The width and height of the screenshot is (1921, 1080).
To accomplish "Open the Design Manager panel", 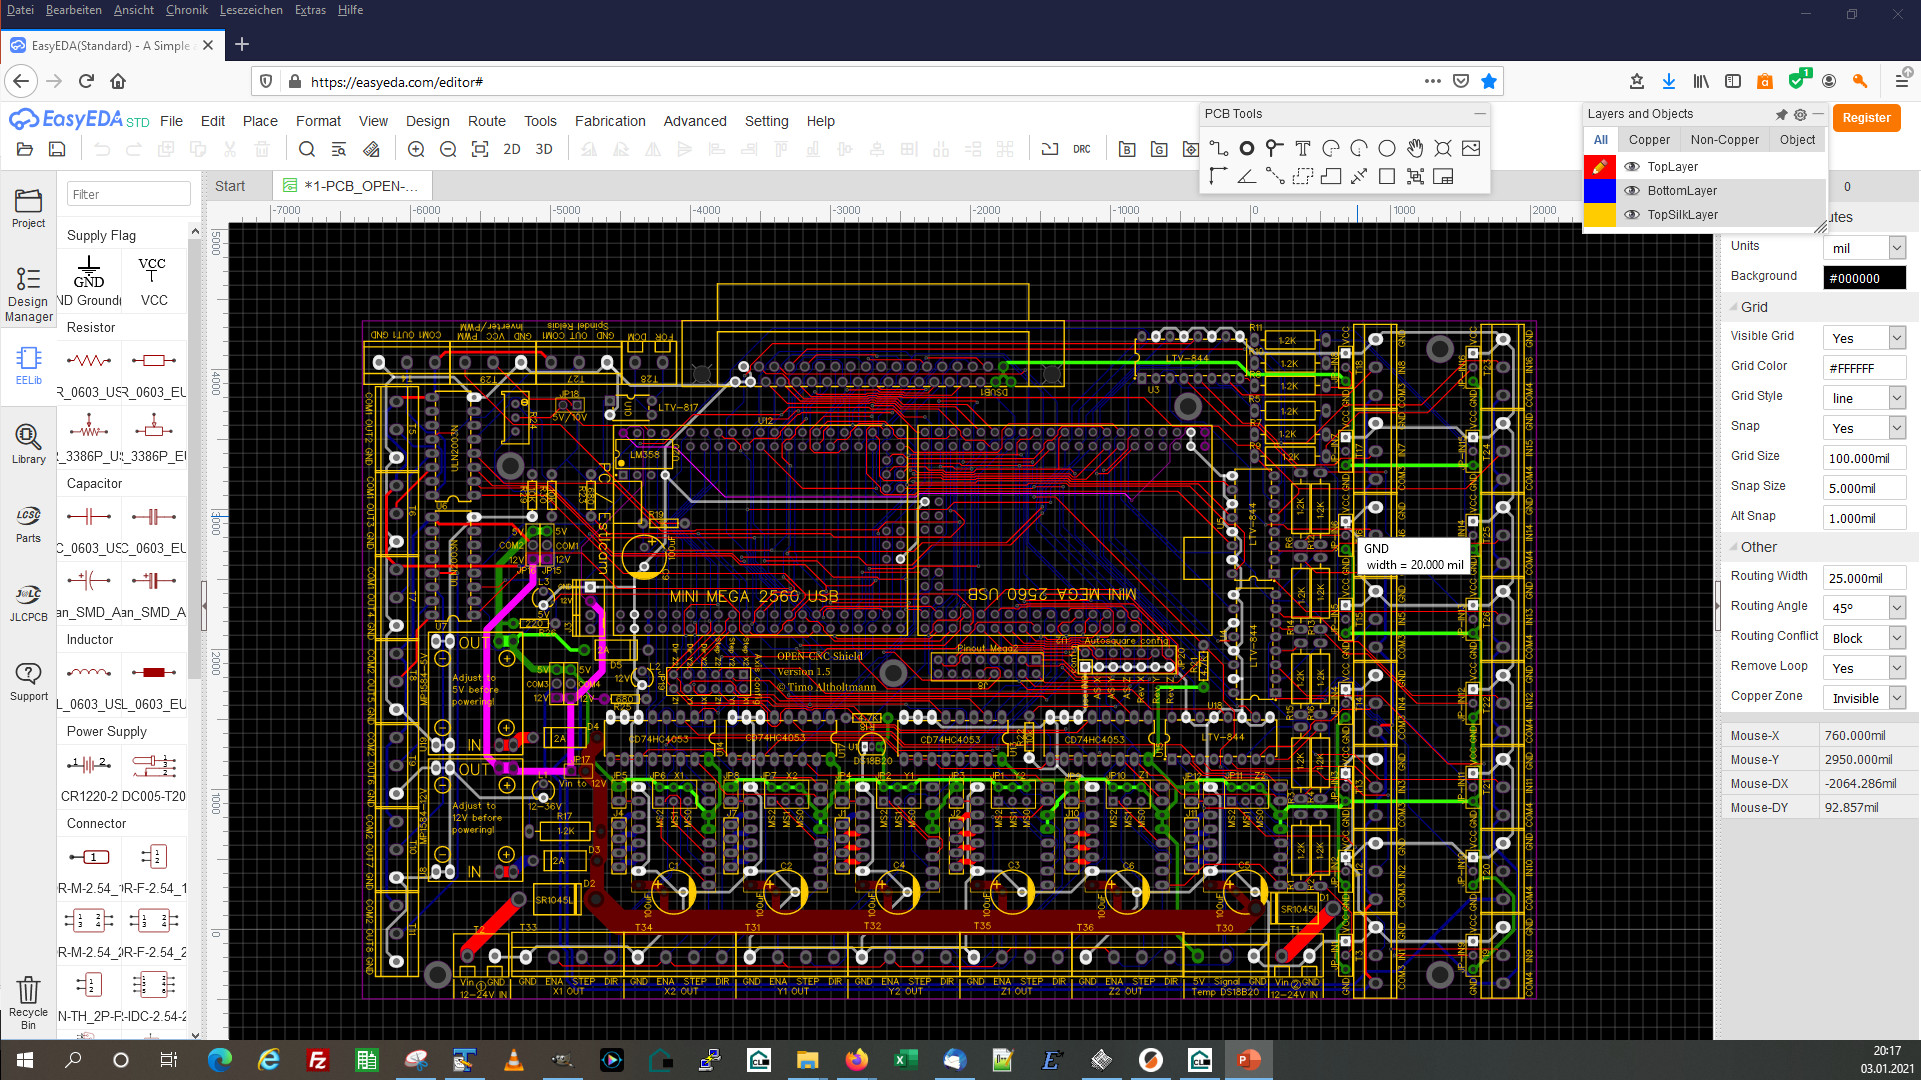I will point(28,293).
